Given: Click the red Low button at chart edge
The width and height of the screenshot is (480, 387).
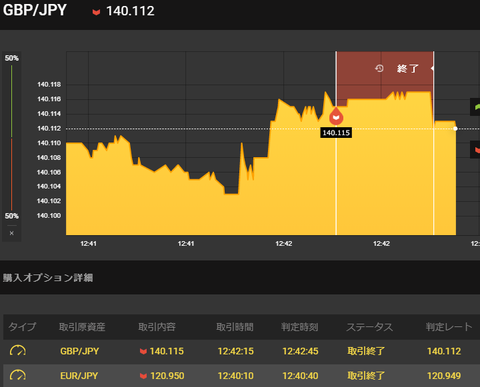Looking at the screenshot, I should point(475,150).
